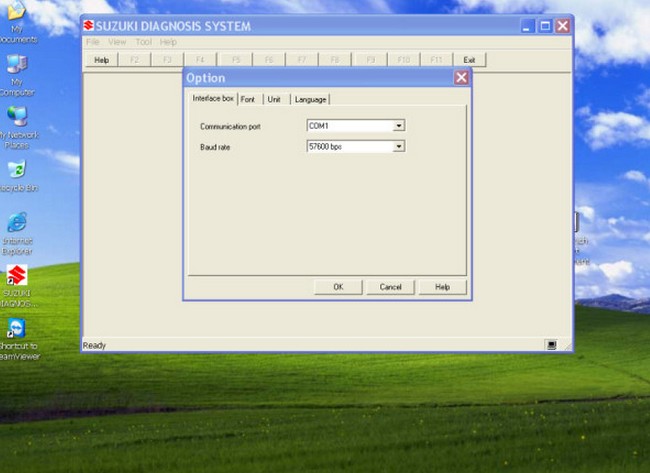The image size is (650, 473).
Task: Click the F11 toolbar button
Action: click(436, 60)
